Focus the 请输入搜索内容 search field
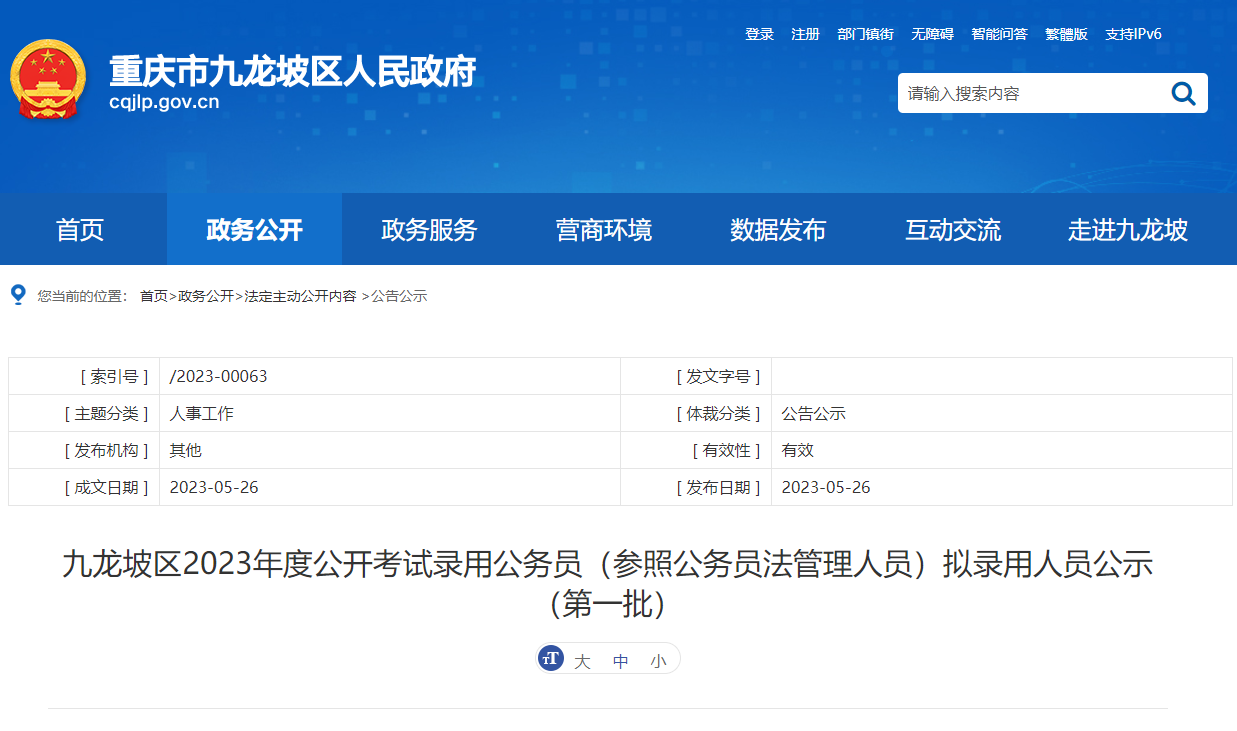Screen dimensions: 1237x731 [1030, 94]
